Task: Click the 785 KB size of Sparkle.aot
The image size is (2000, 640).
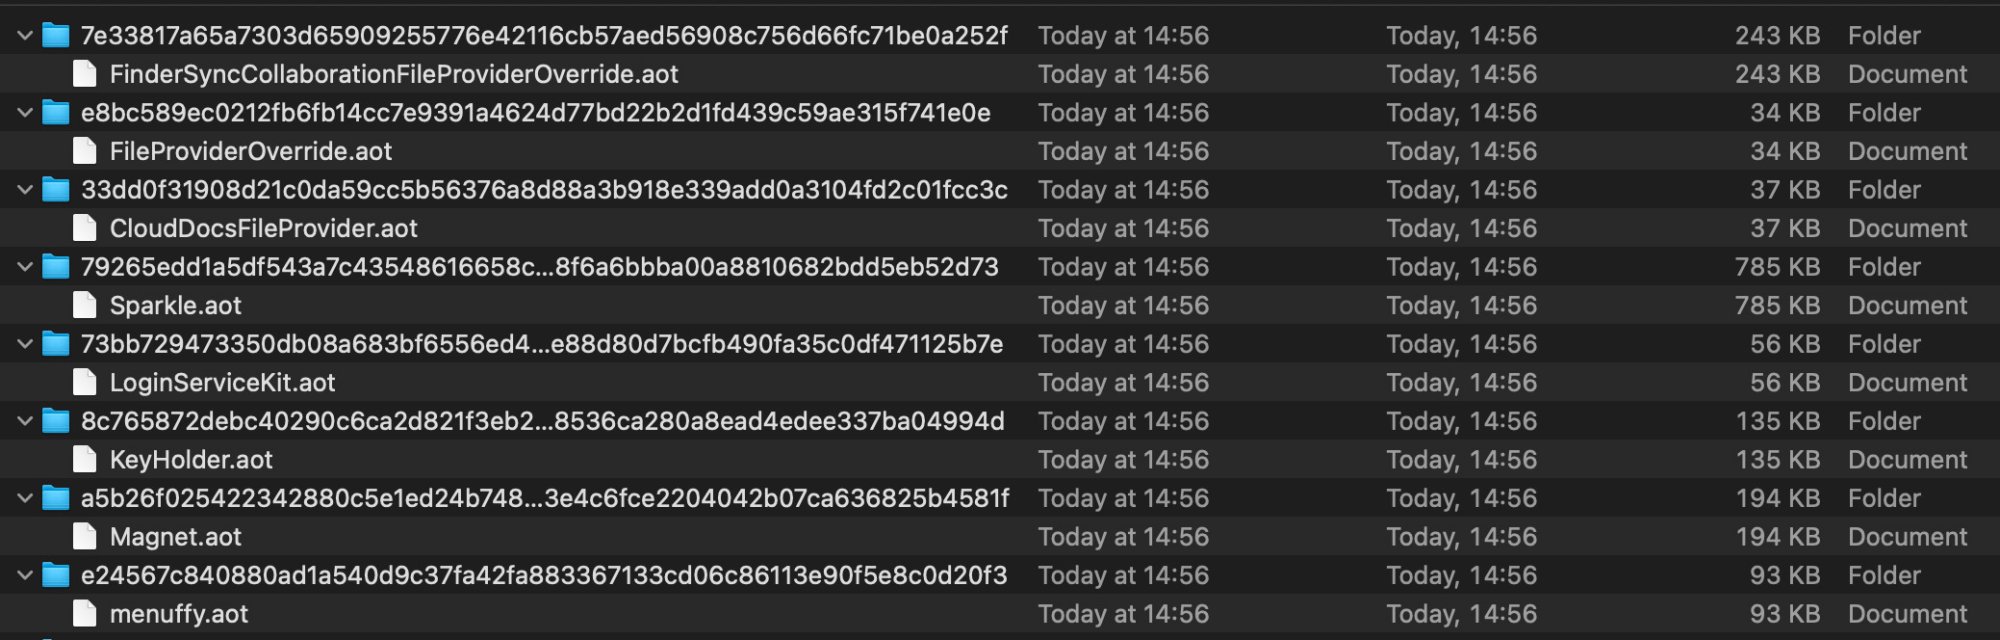Action: [1777, 306]
